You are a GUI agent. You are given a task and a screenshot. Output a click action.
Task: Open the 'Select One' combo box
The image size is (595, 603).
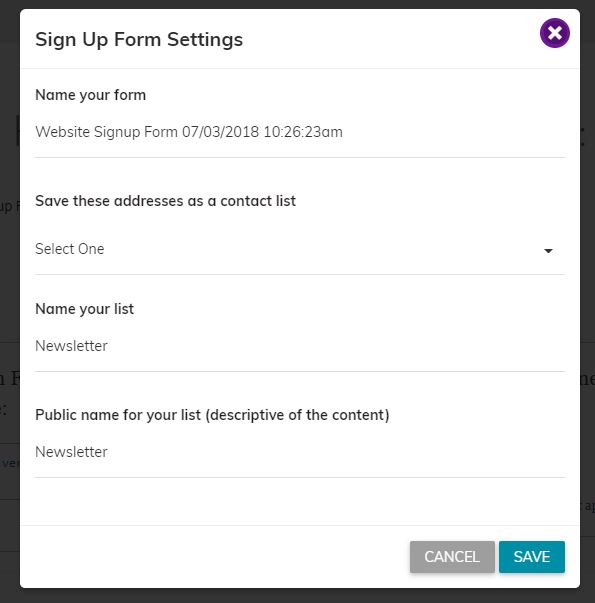coord(300,249)
